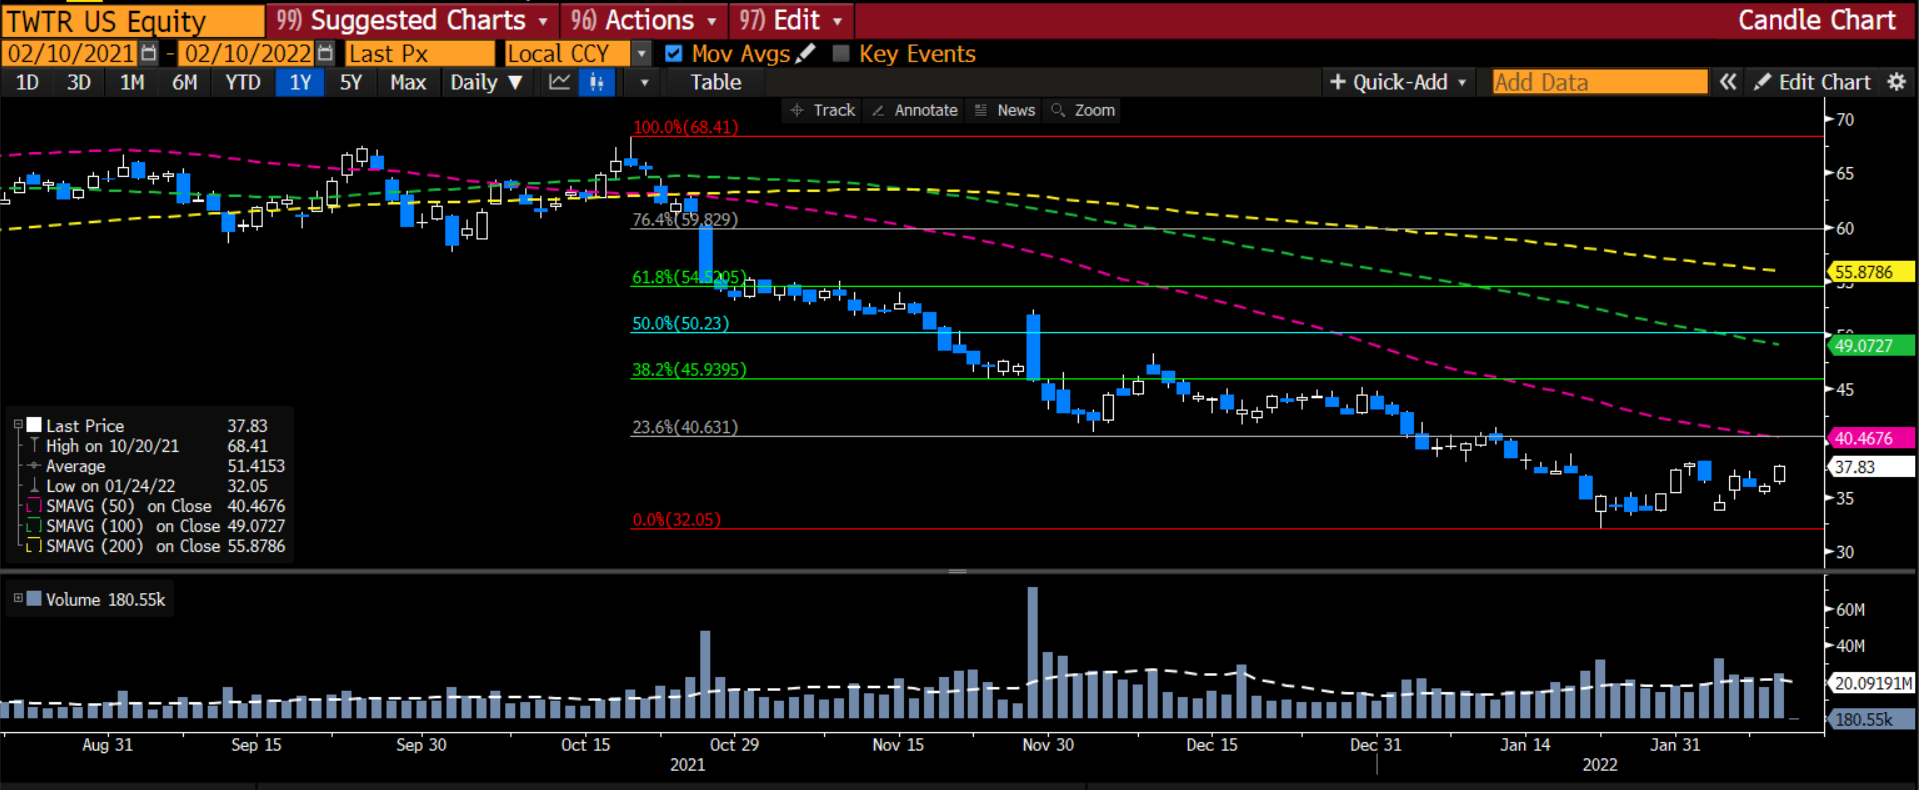
Task: Select the Max time range
Action: click(408, 82)
